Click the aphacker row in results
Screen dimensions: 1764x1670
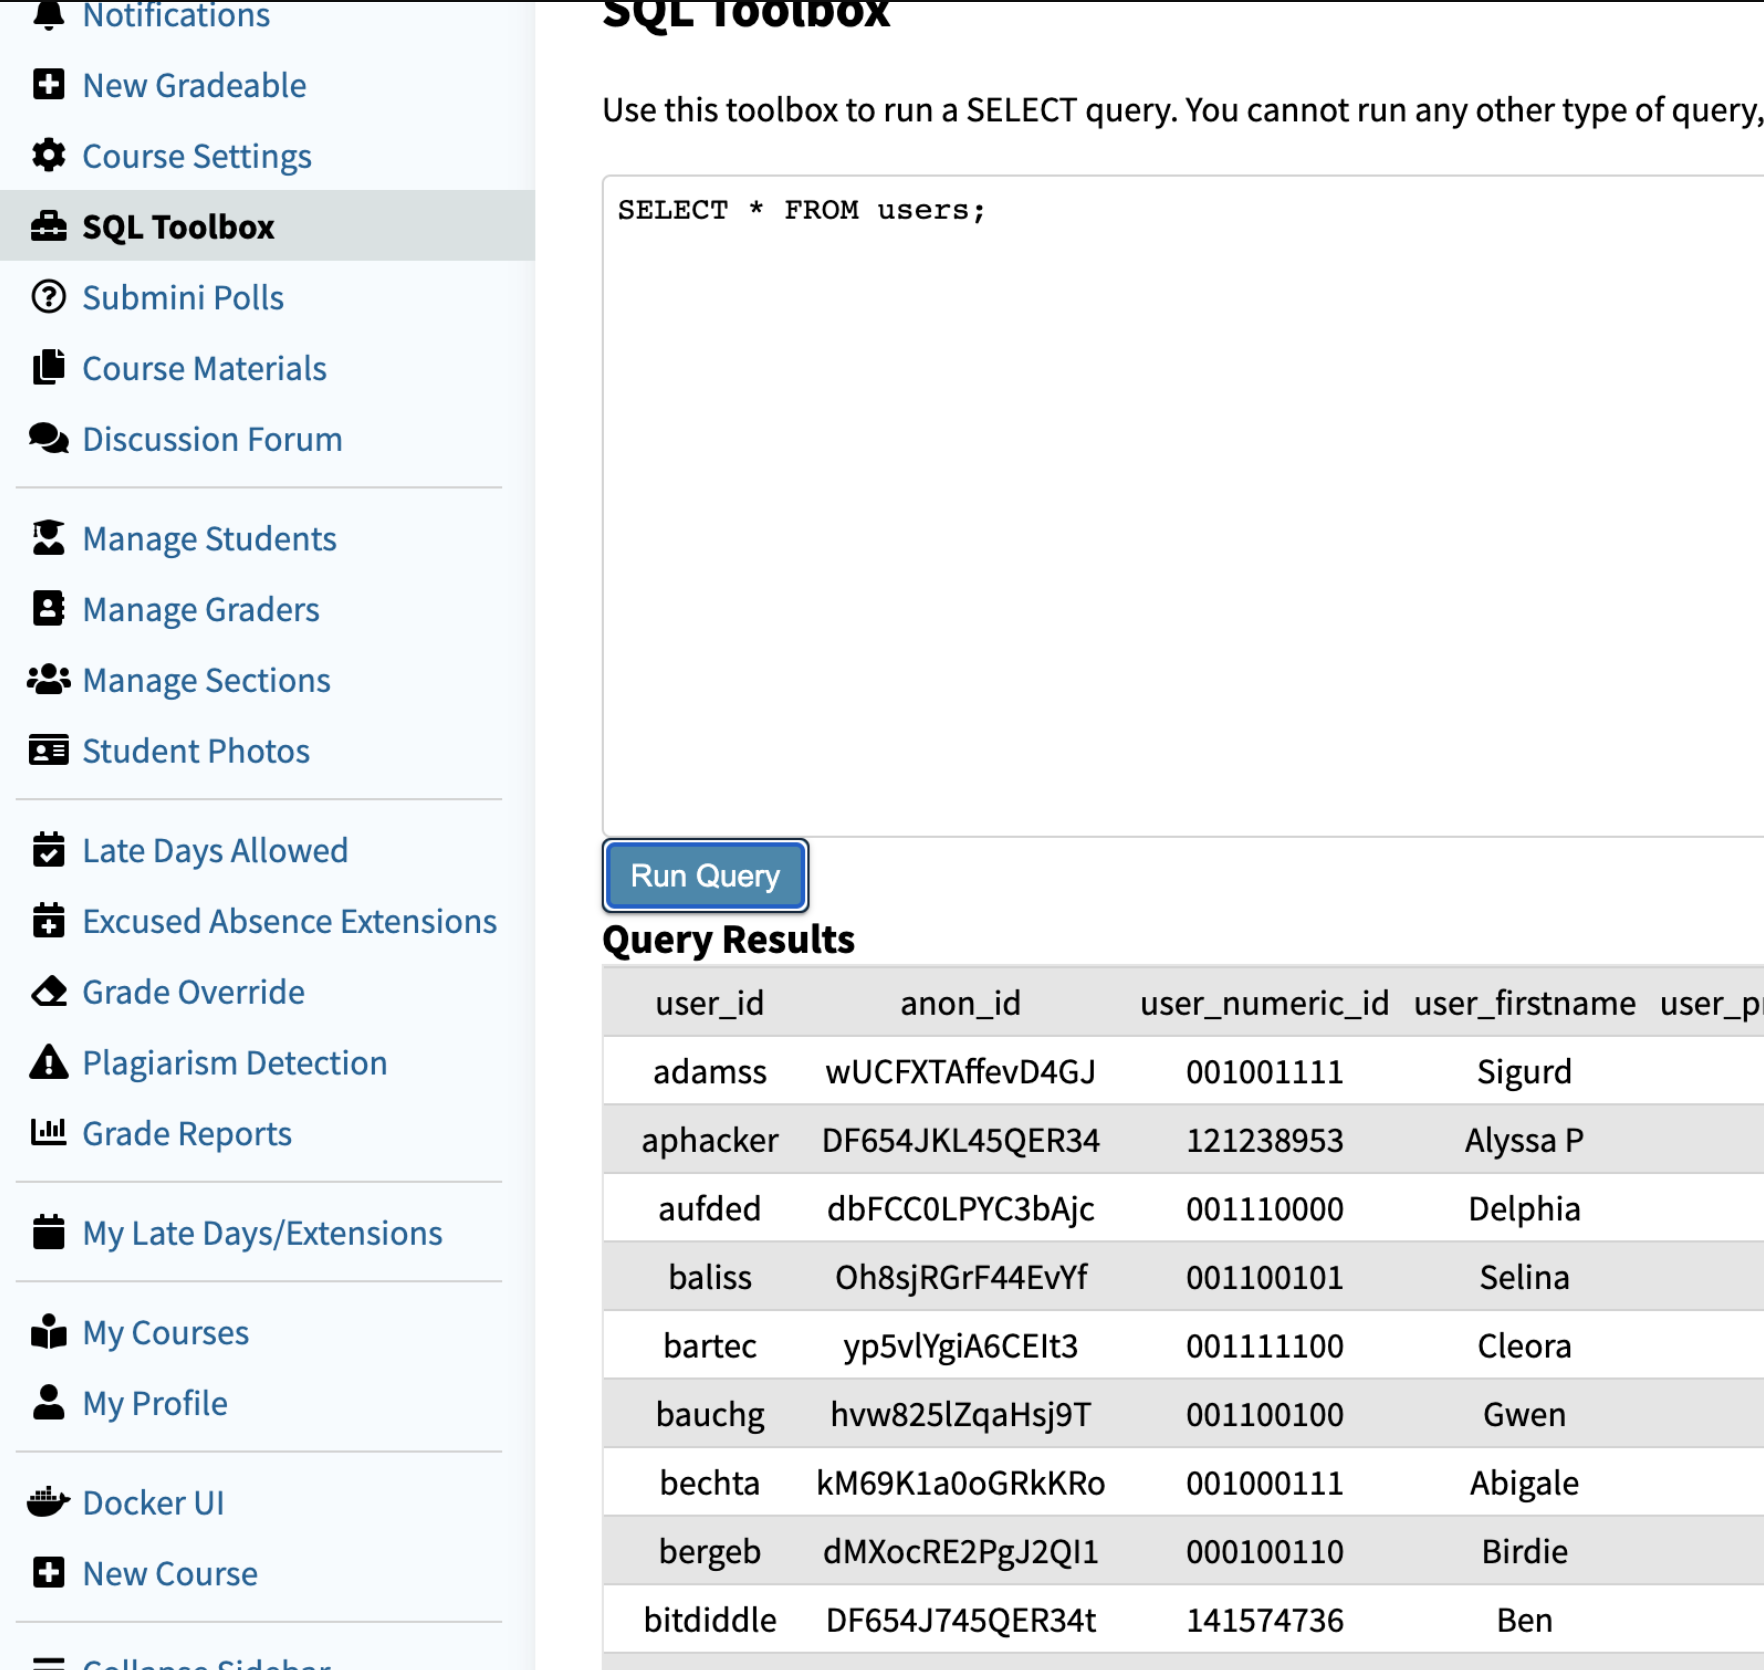click(1183, 1140)
